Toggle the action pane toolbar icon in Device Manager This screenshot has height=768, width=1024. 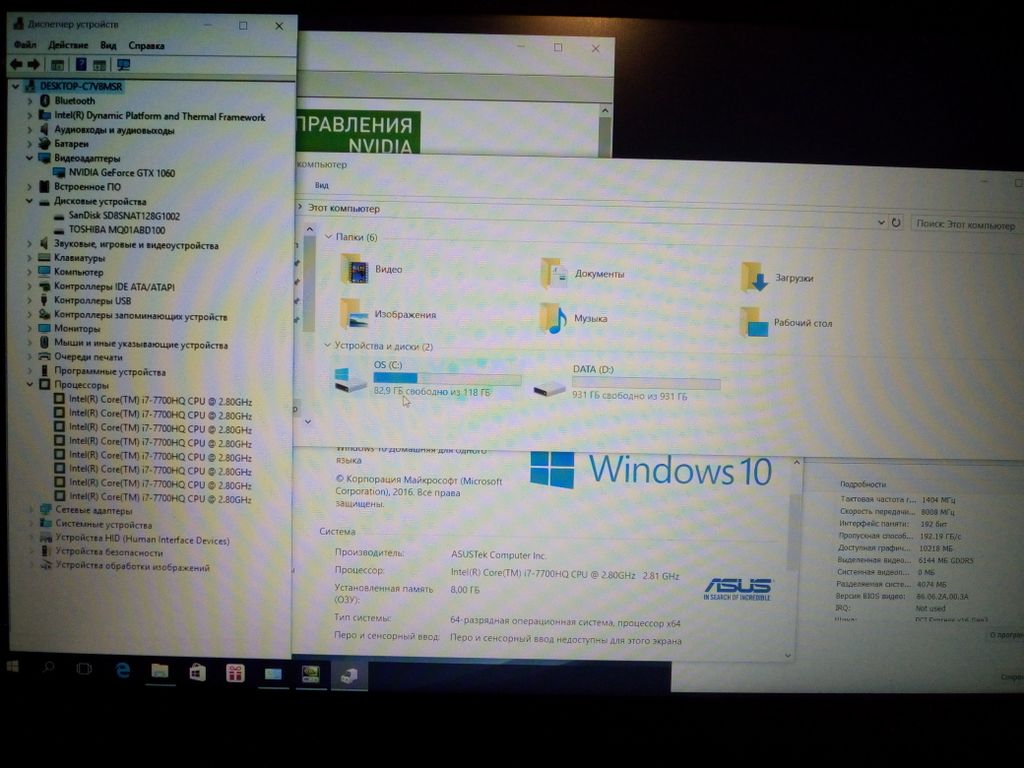(99, 65)
